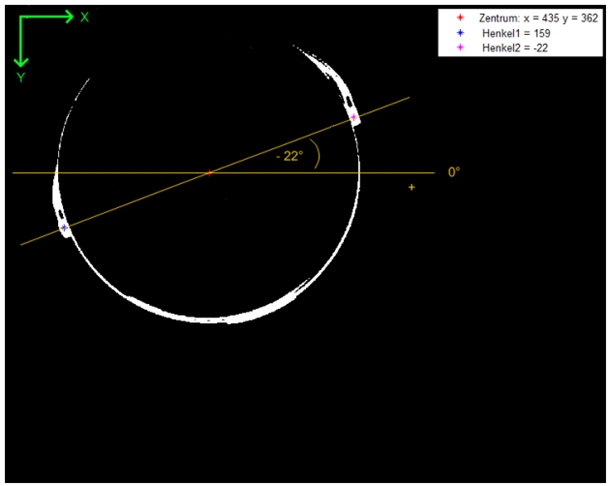609x486 pixels.
Task: Click the green Y axis label
Action: 20,76
